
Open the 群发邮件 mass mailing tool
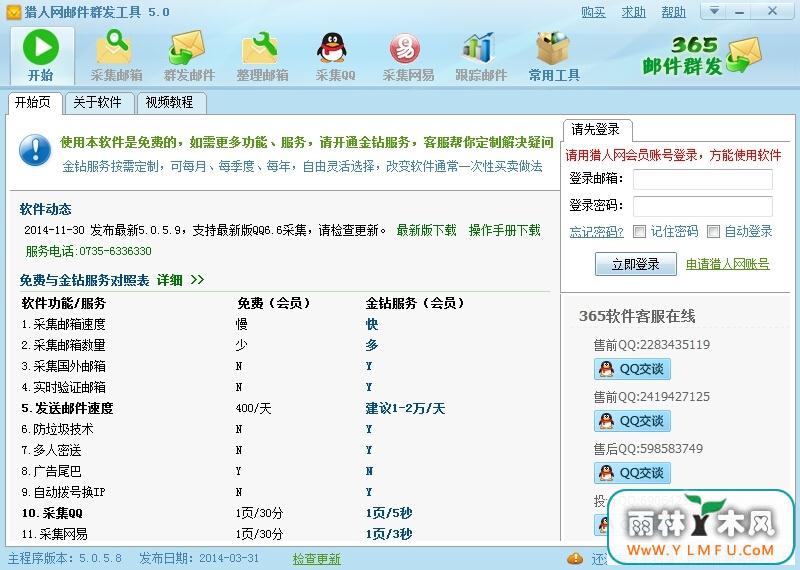189,56
